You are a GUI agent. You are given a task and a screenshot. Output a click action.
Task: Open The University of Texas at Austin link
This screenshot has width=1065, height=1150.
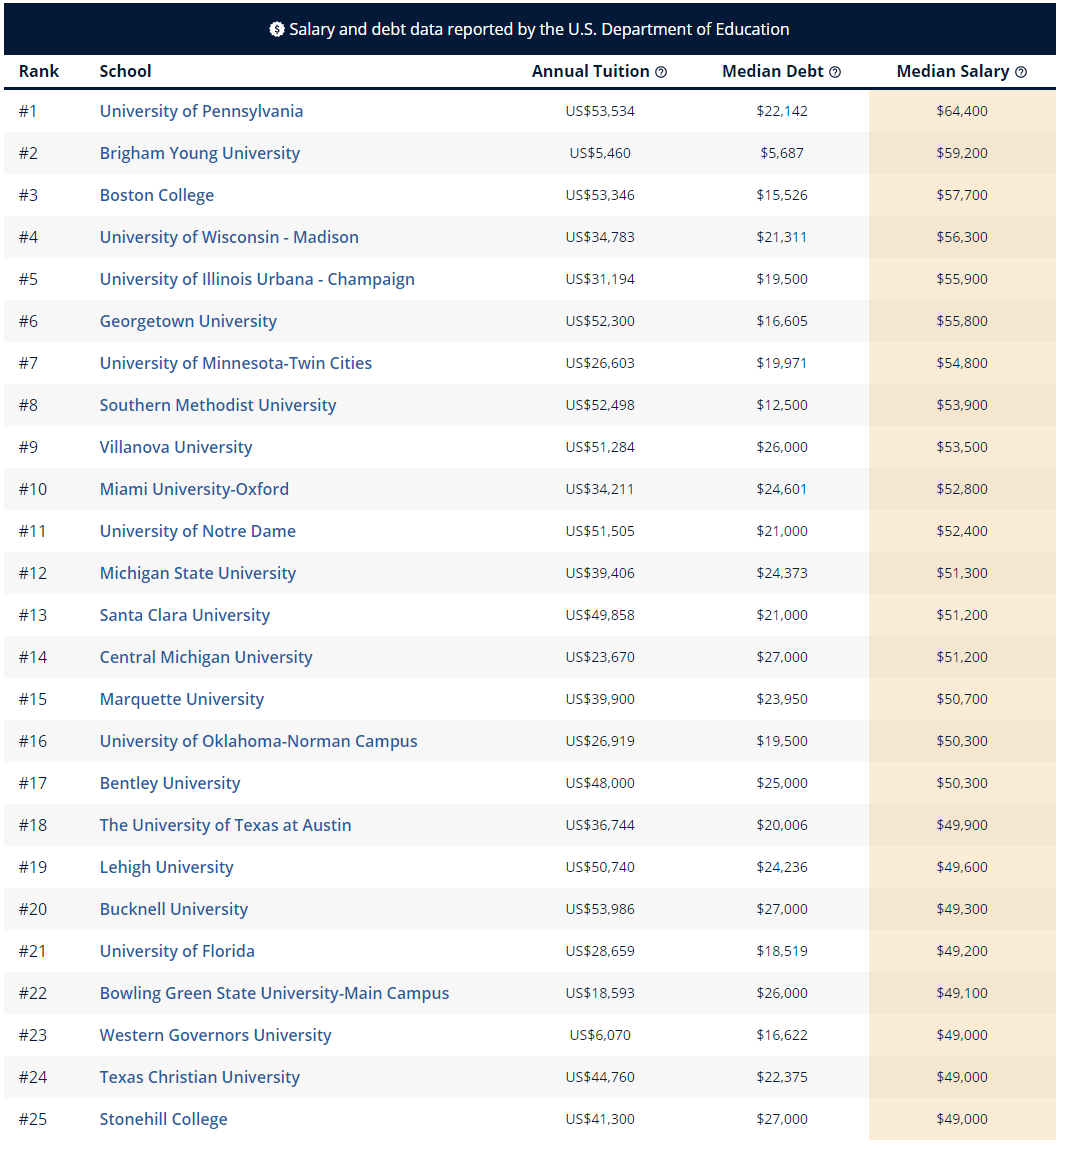click(225, 825)
